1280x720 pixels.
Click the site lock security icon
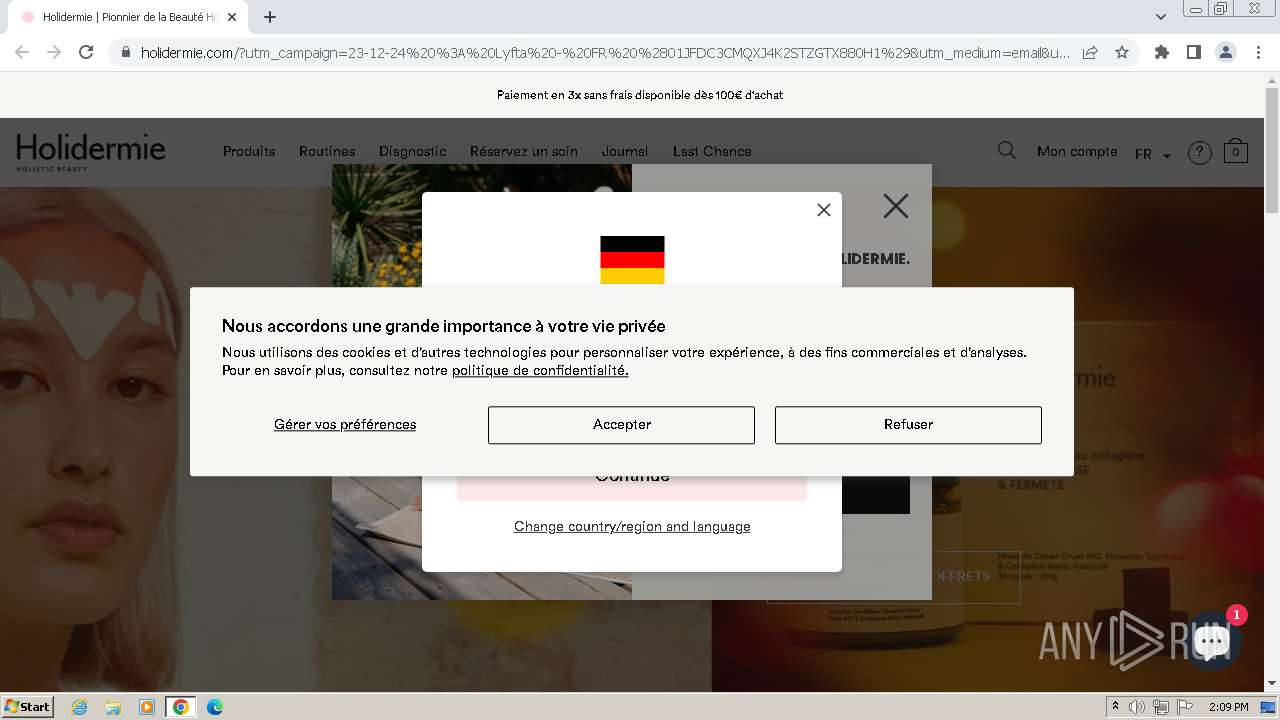coord(125,53)
